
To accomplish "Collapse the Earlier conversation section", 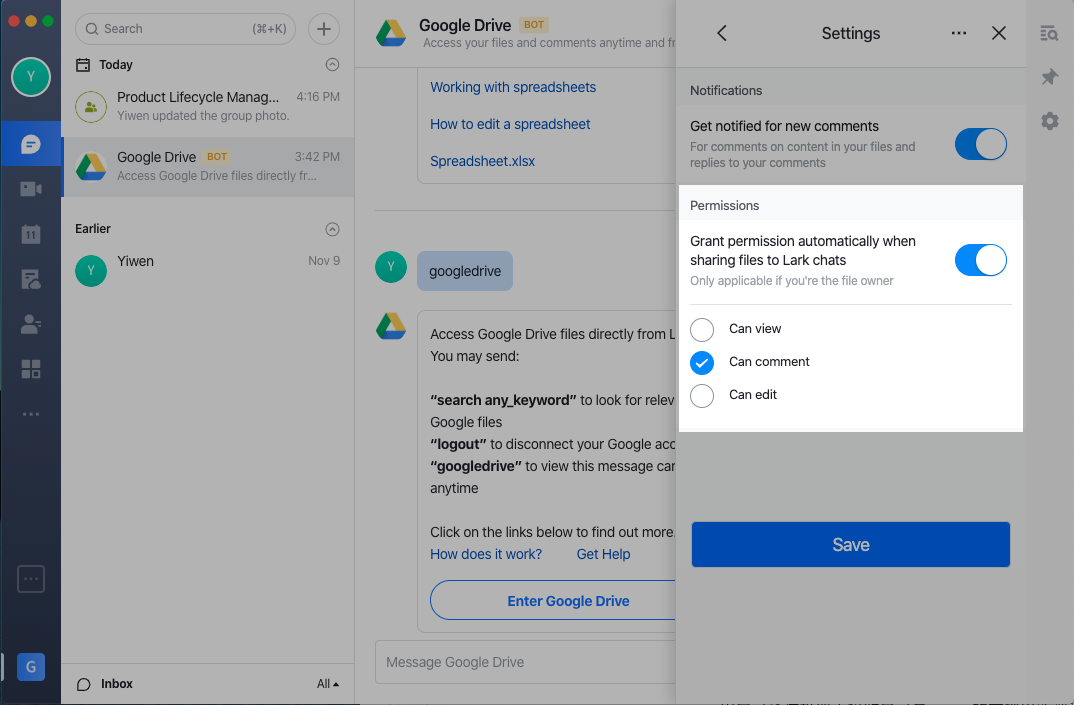I will (x=333, y=229).
